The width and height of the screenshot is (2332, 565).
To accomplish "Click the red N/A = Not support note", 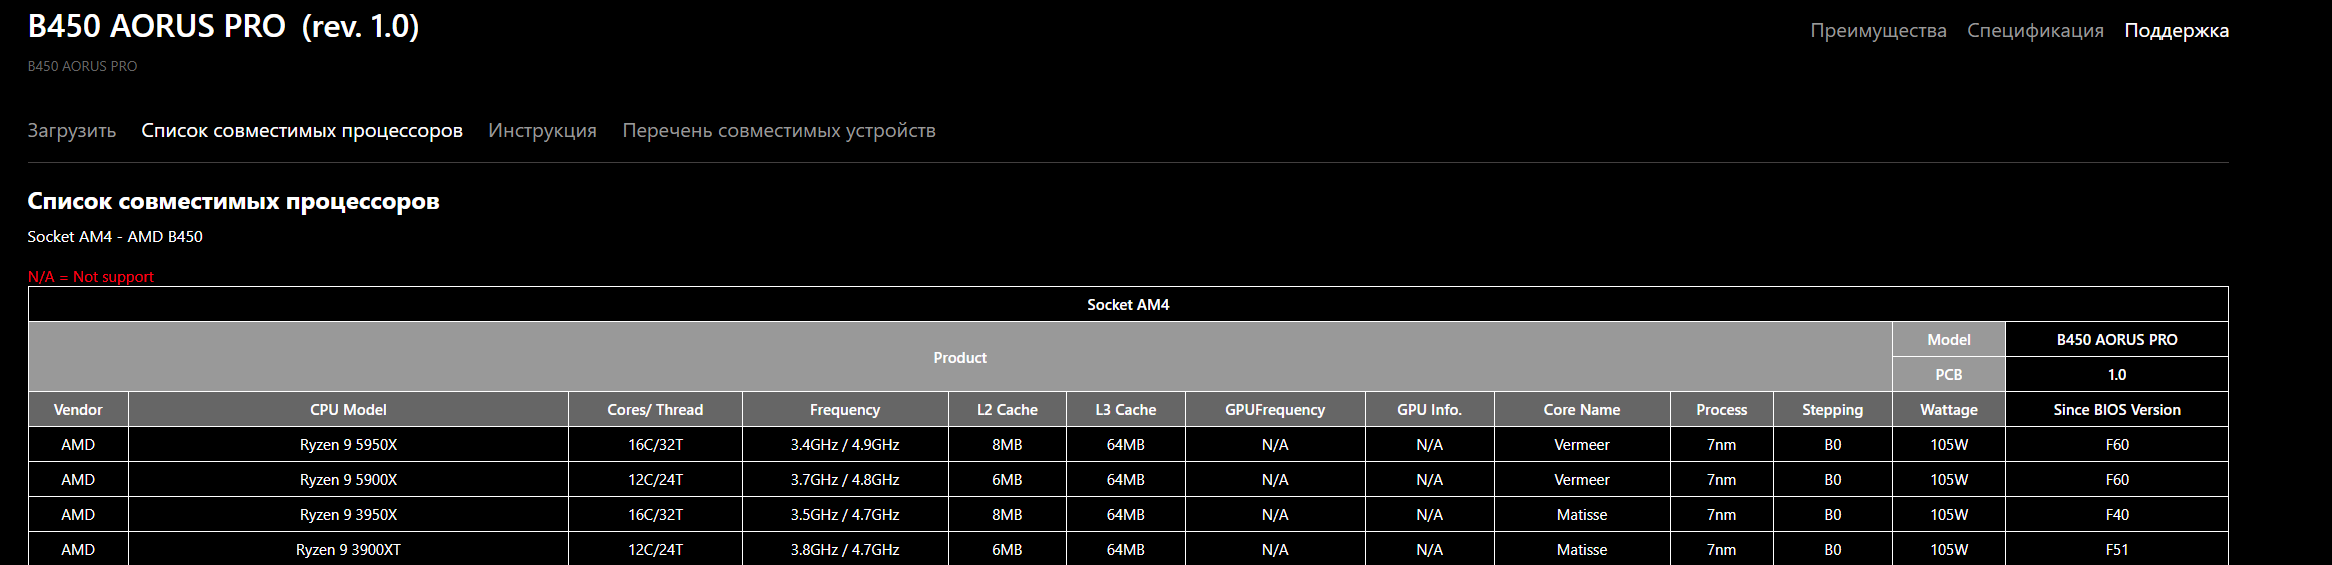I will (91, 277).
